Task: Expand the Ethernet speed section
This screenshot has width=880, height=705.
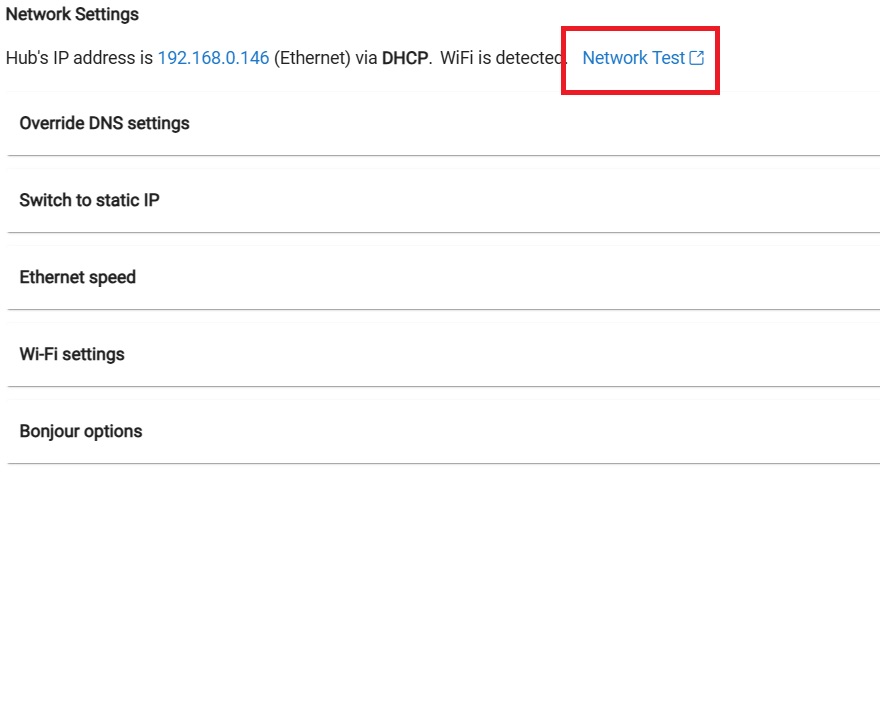Action: [x=443, y=277]
